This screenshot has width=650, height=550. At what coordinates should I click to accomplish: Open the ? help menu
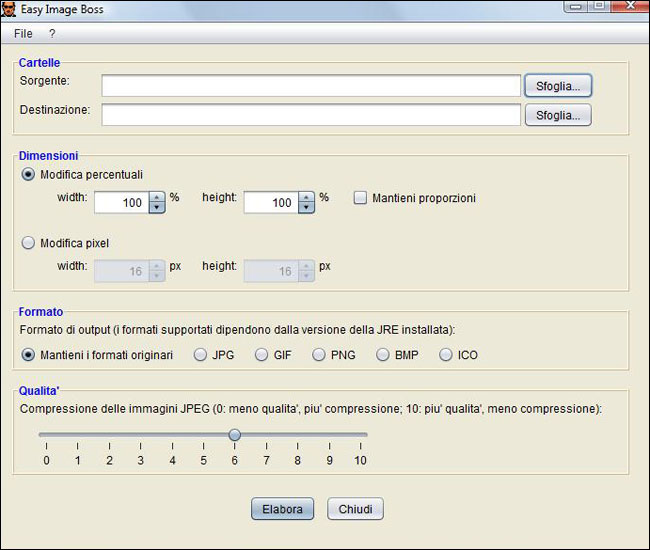[x=52, y=33]
